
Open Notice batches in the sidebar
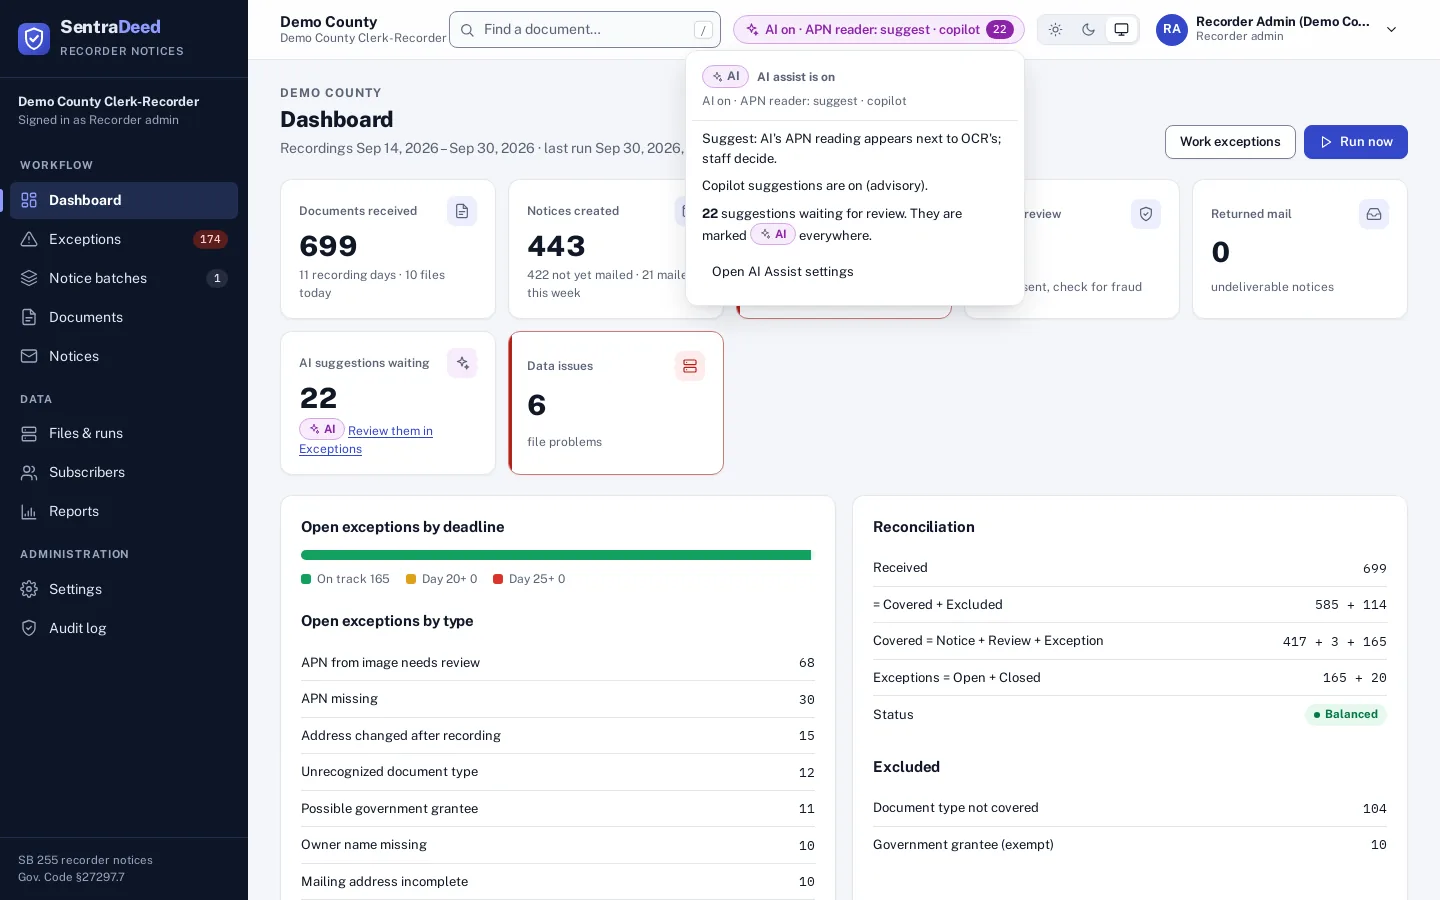coord(124,278)
